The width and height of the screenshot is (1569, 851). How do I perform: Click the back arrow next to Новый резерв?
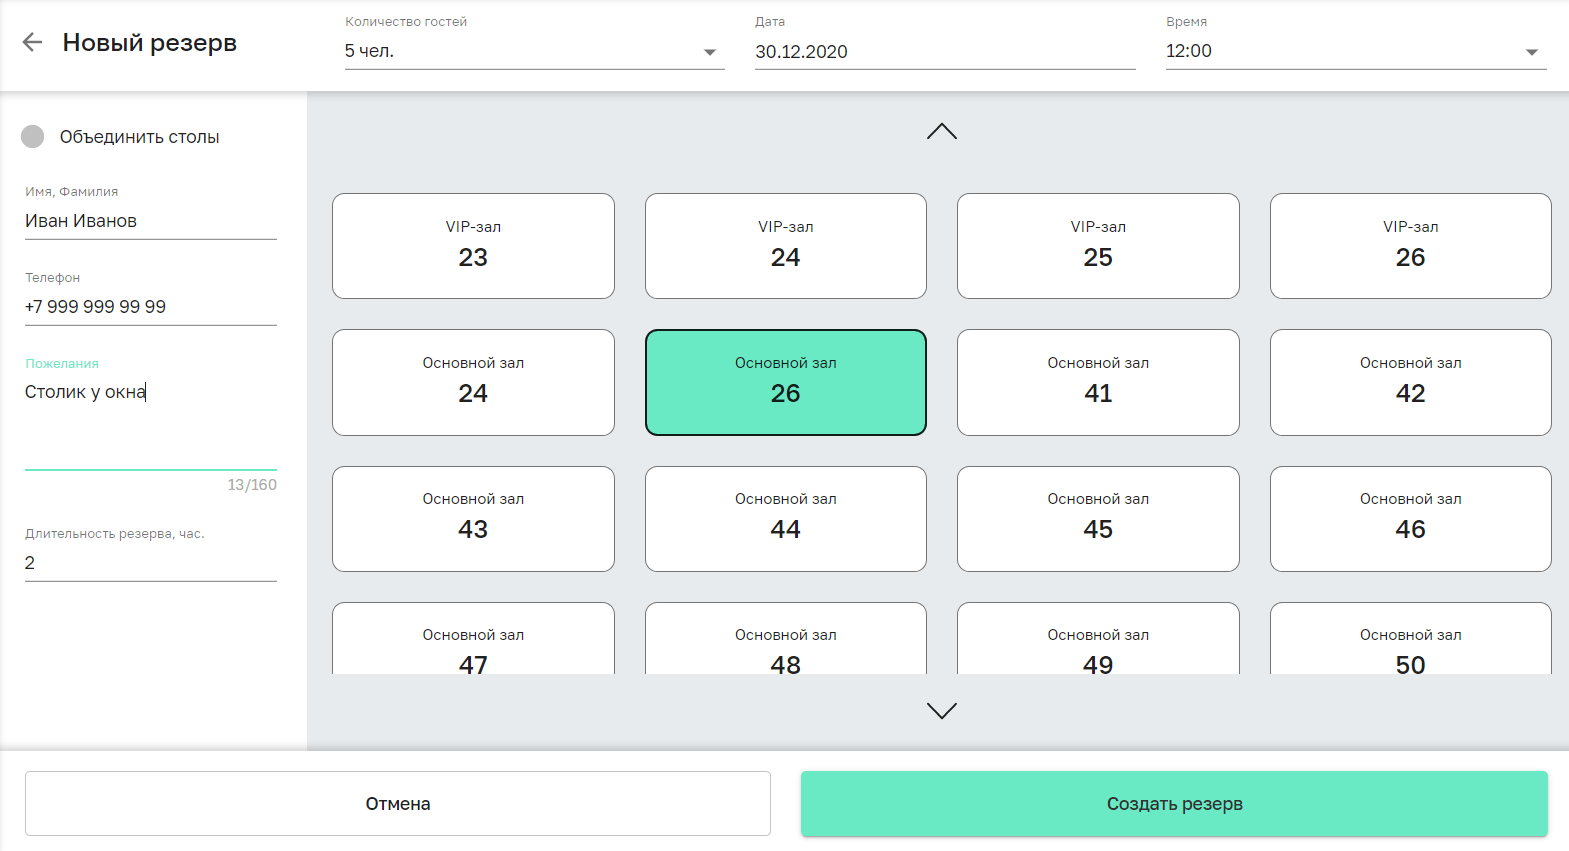tap(32, 42)
